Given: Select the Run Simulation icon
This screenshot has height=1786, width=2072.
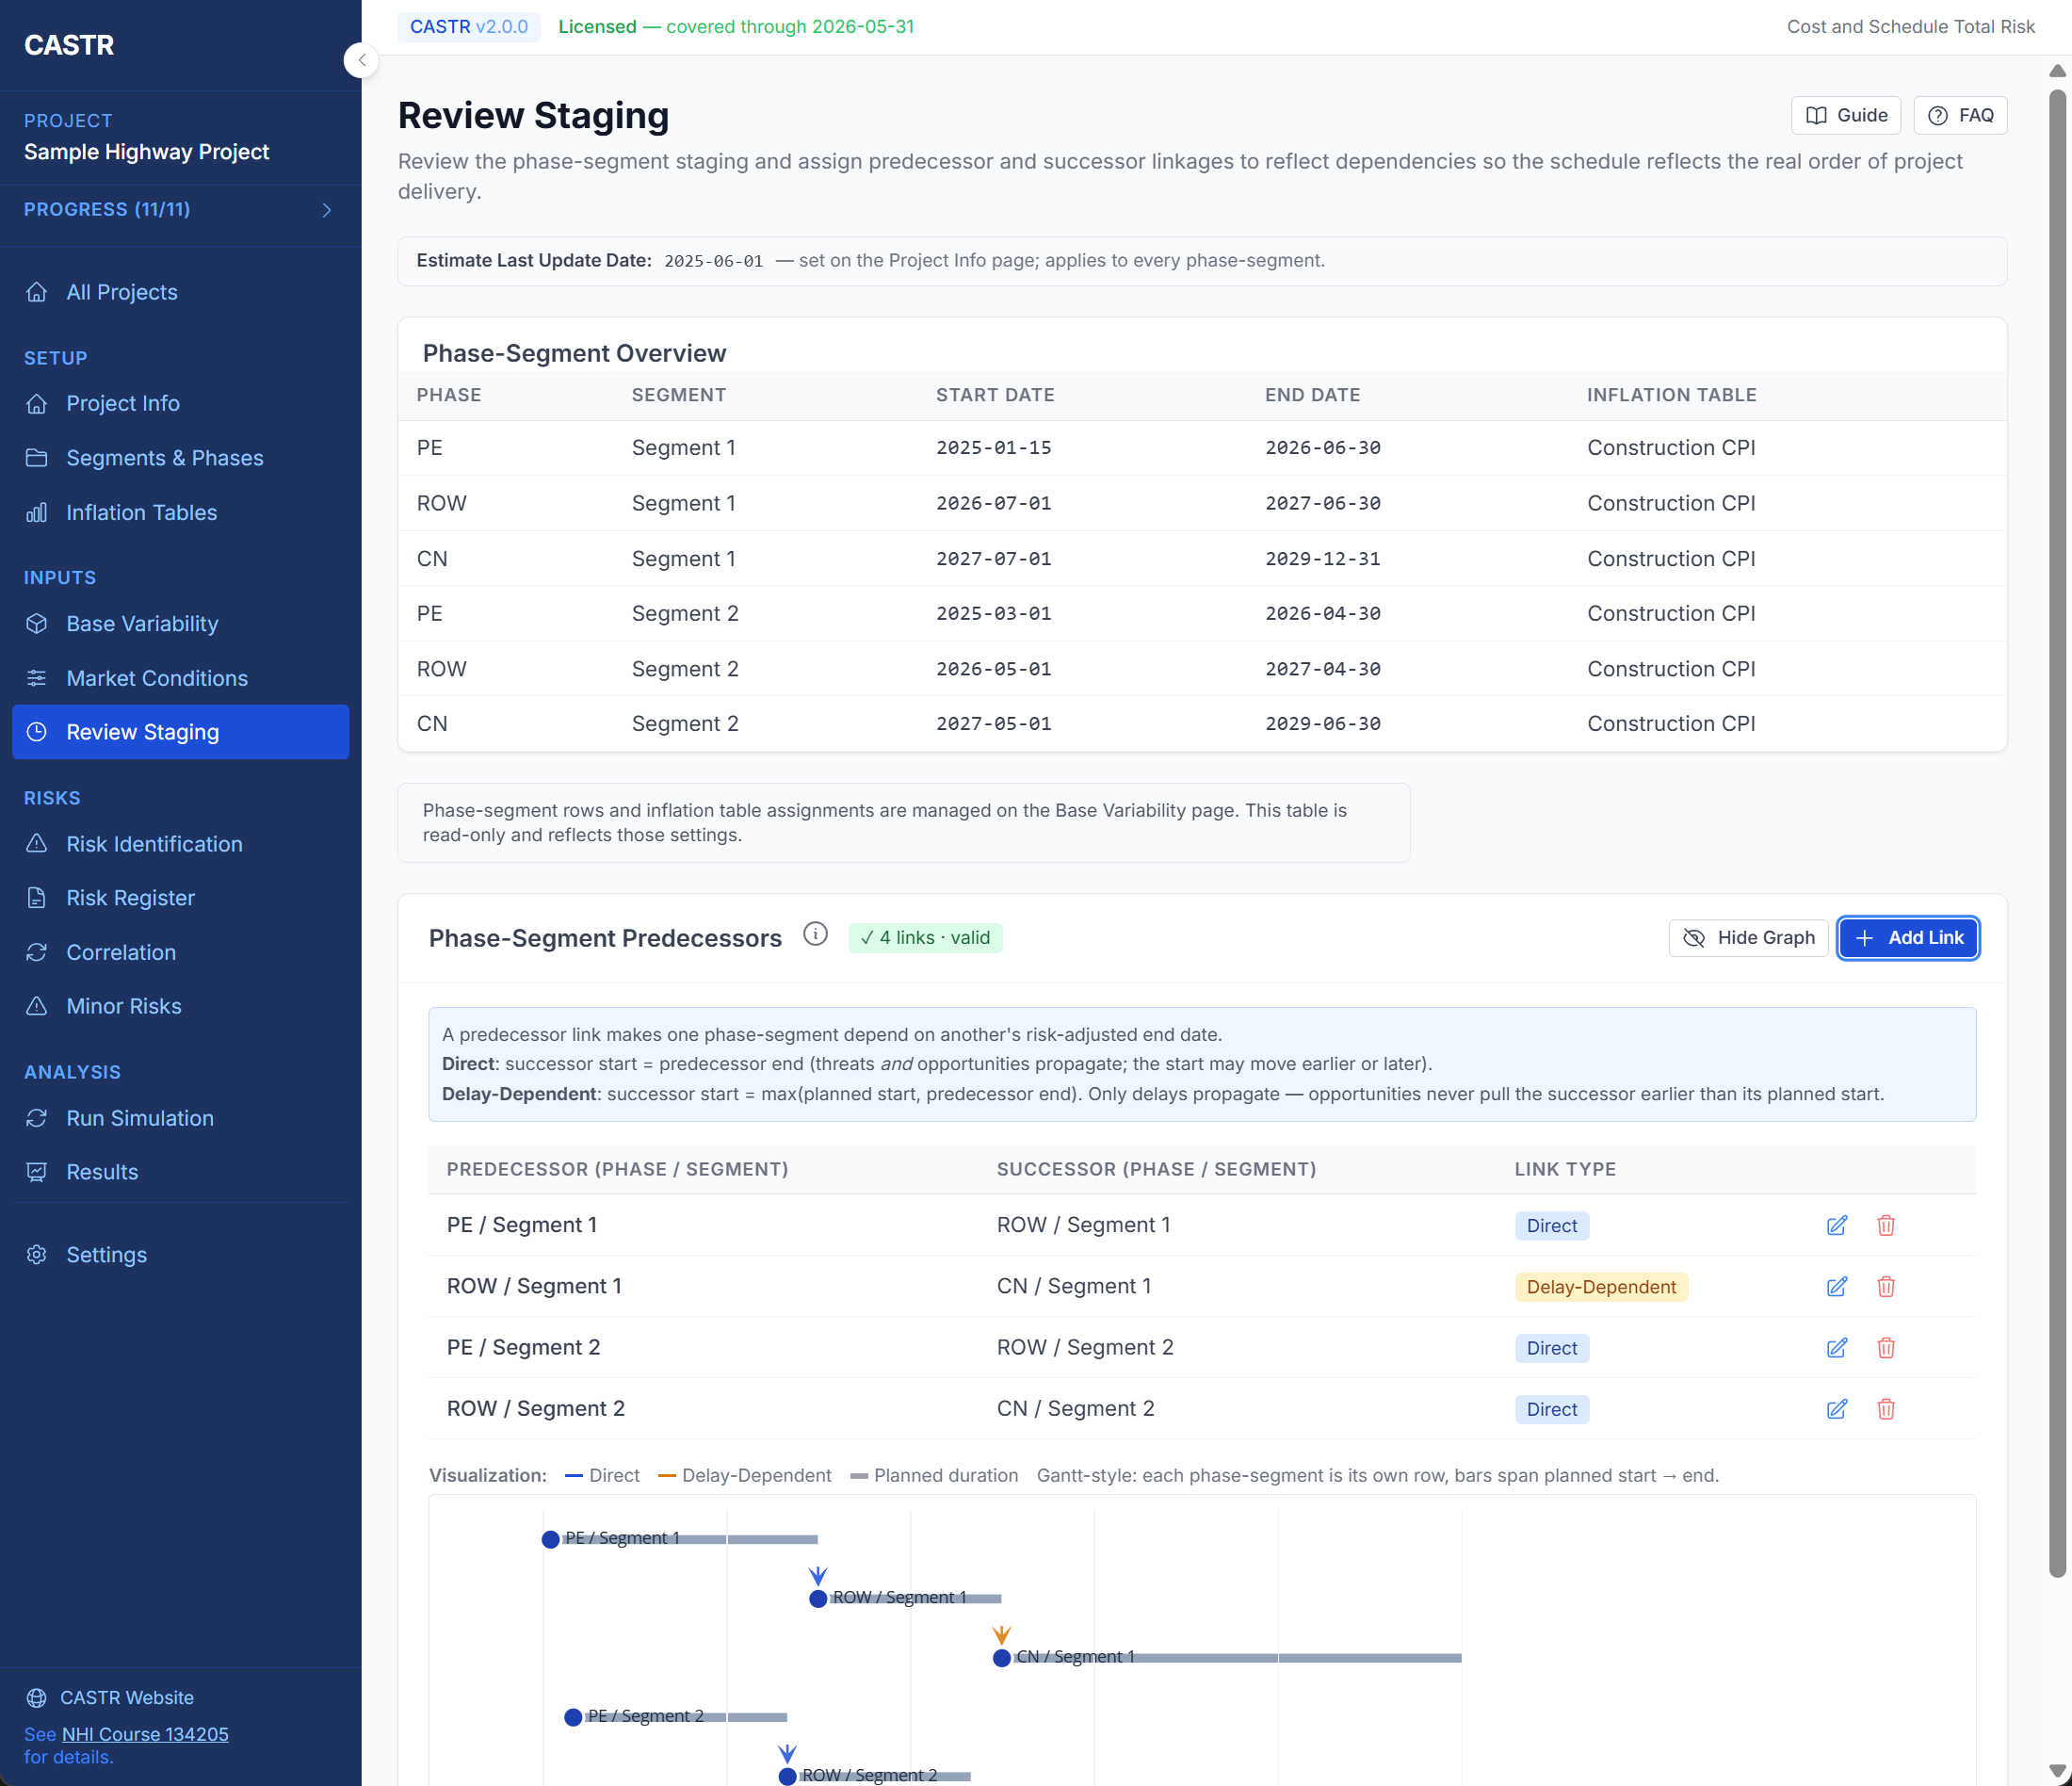Looking at the screenshot, I should (37, 1118).
